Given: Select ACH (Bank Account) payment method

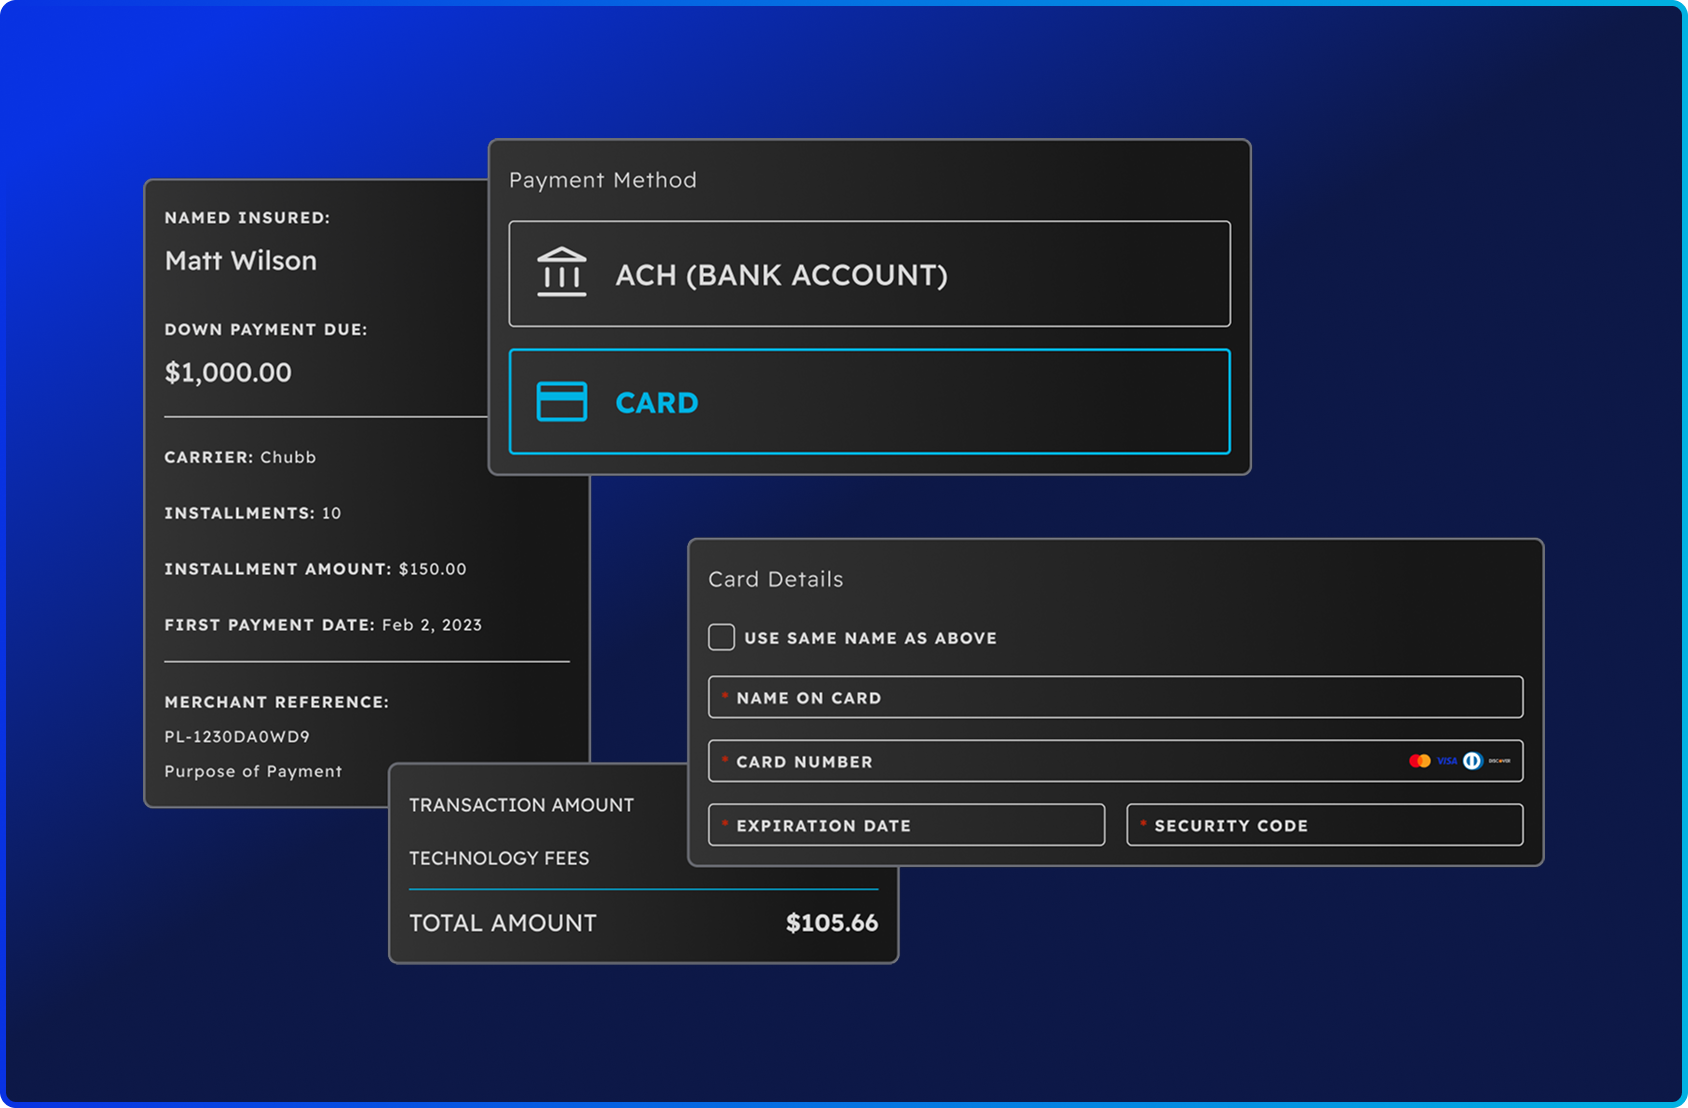Looking at the screenshot, I should (x=870, y=274).
